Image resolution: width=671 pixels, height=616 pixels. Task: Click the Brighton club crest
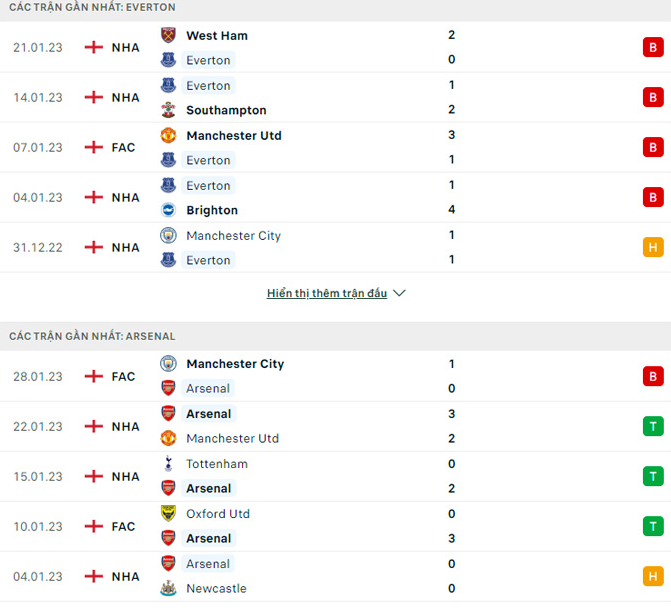tap(168, 210)
